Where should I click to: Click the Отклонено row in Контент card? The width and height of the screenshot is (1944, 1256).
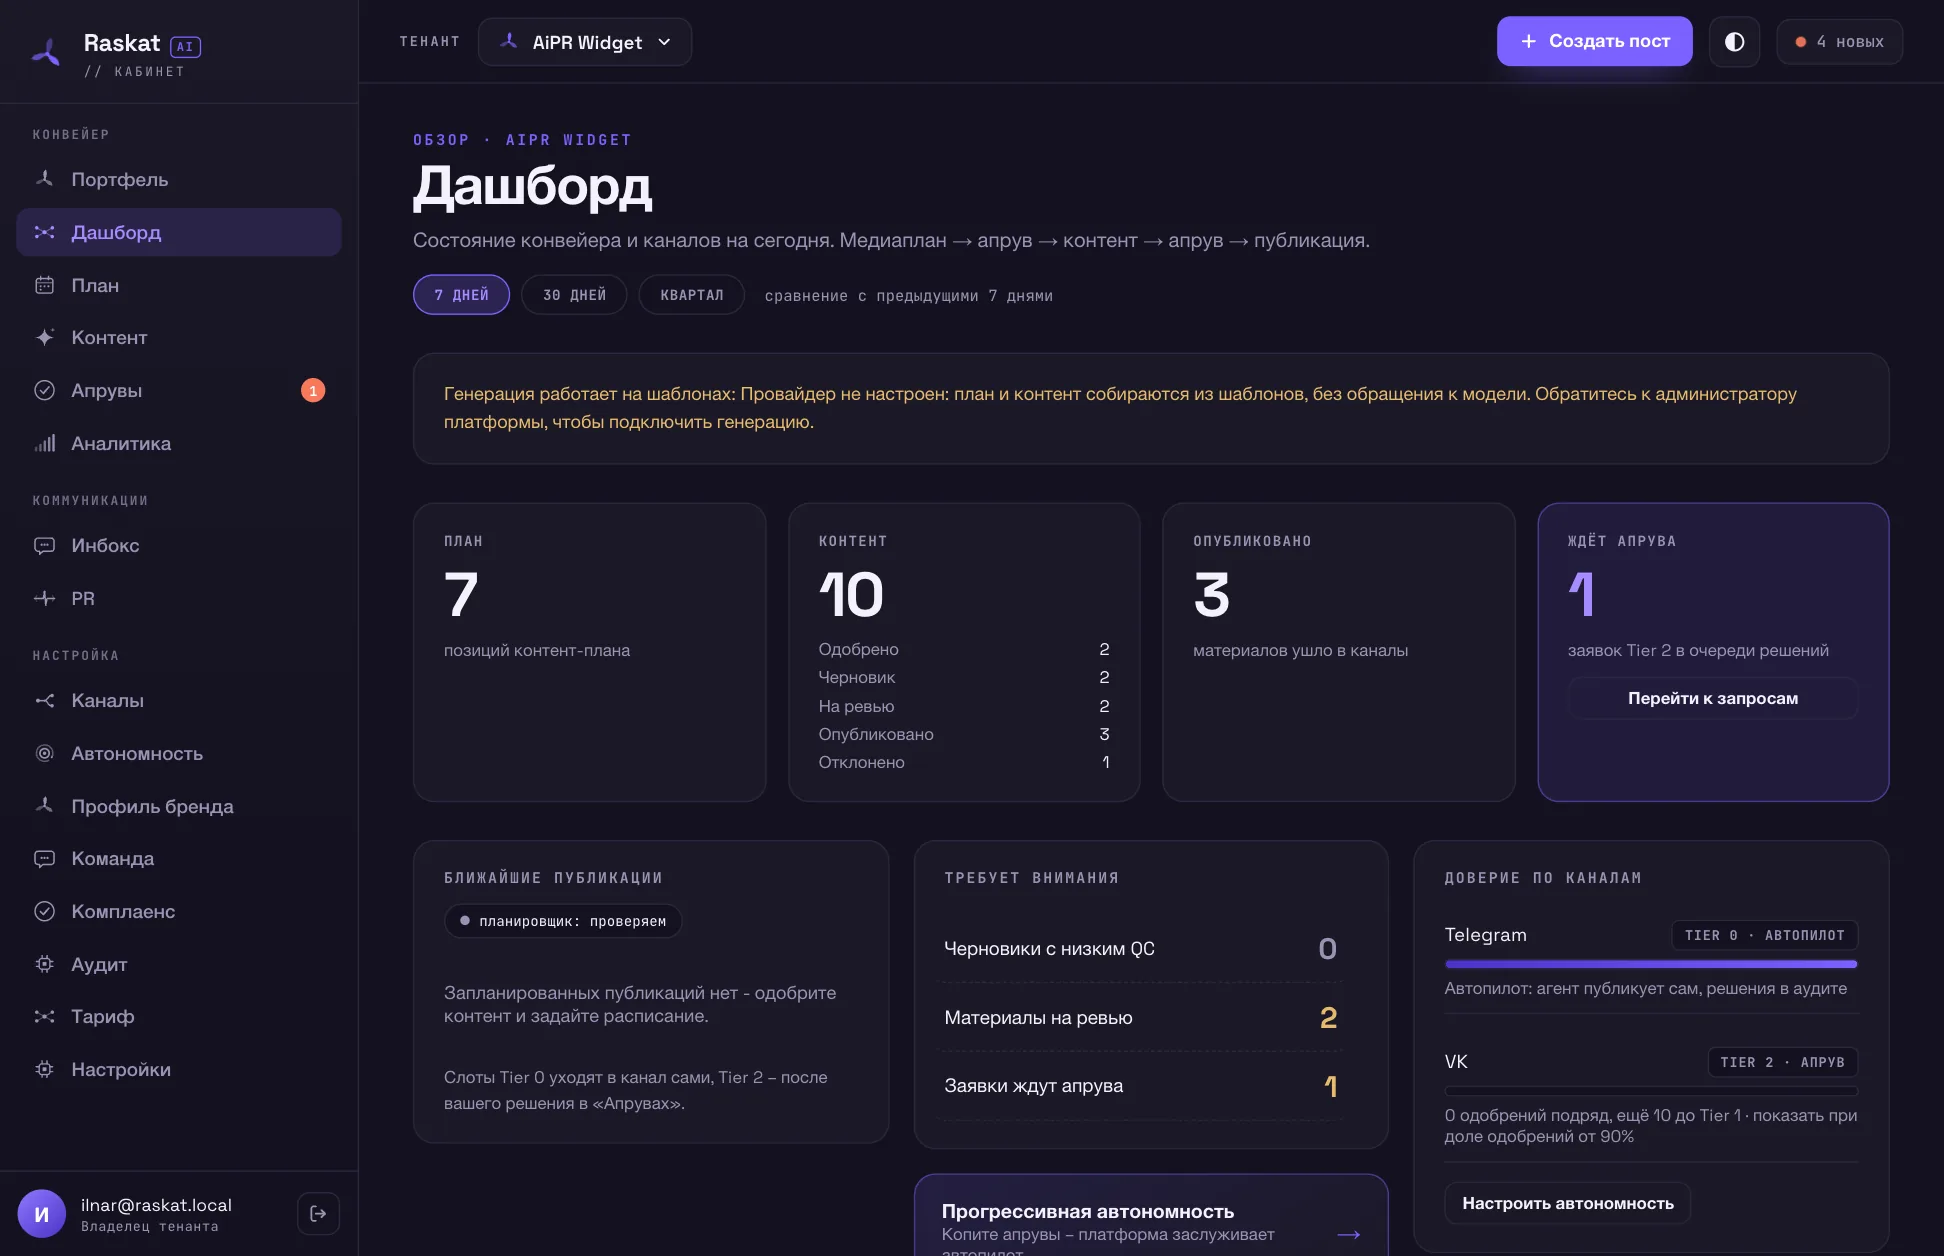[964, 762]
